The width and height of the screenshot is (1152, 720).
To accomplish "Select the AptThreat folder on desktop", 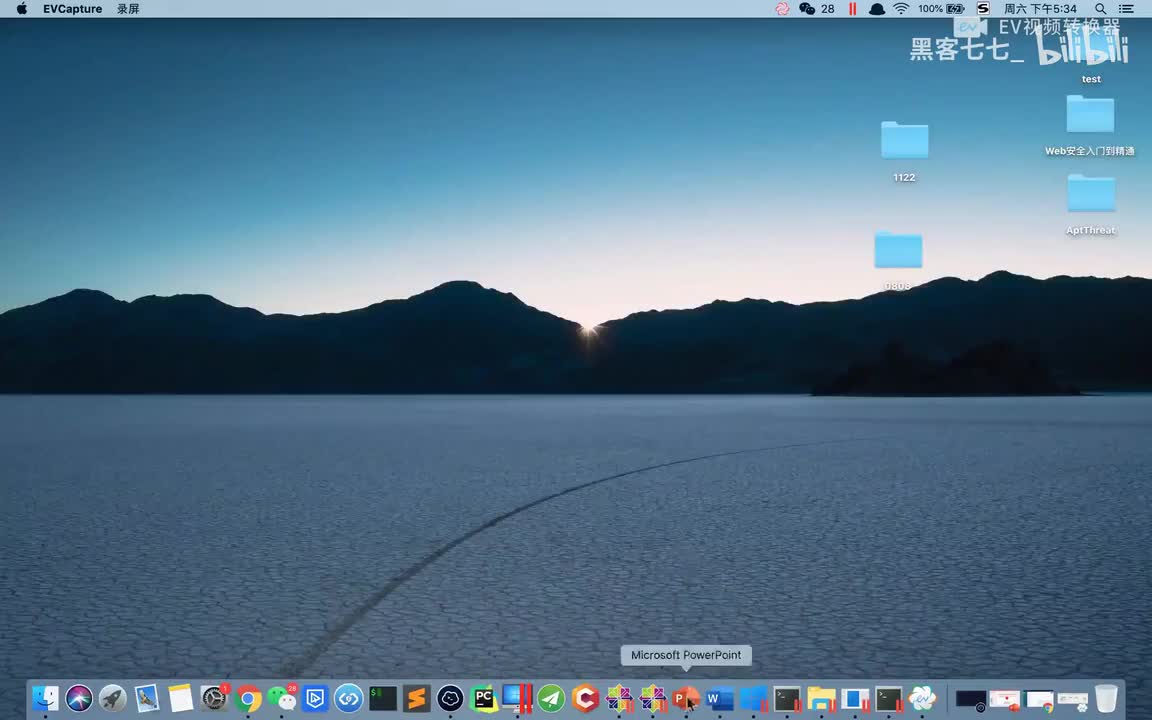I will [1090, 194].
